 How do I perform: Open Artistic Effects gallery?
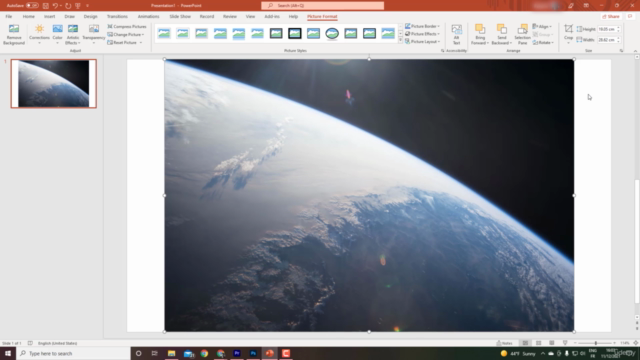pos(73,34)
